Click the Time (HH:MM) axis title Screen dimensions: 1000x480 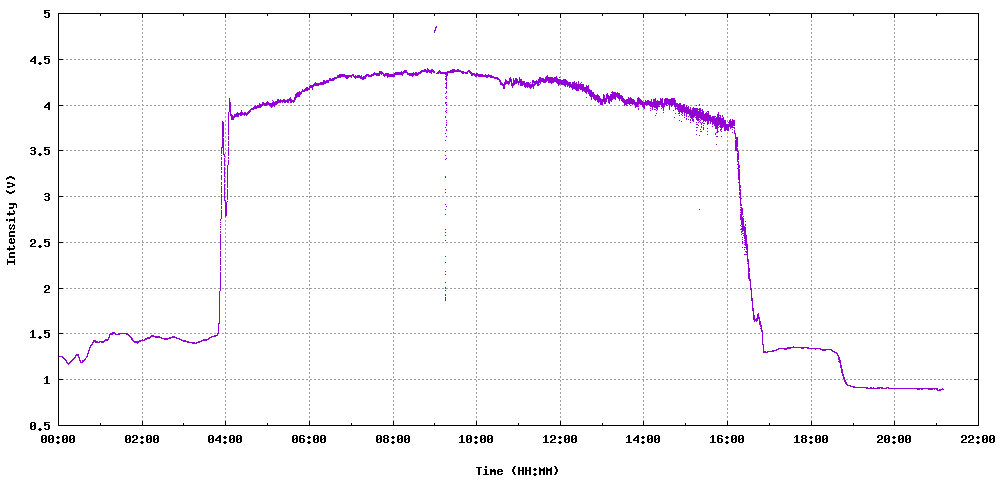[x=518, y=471]
